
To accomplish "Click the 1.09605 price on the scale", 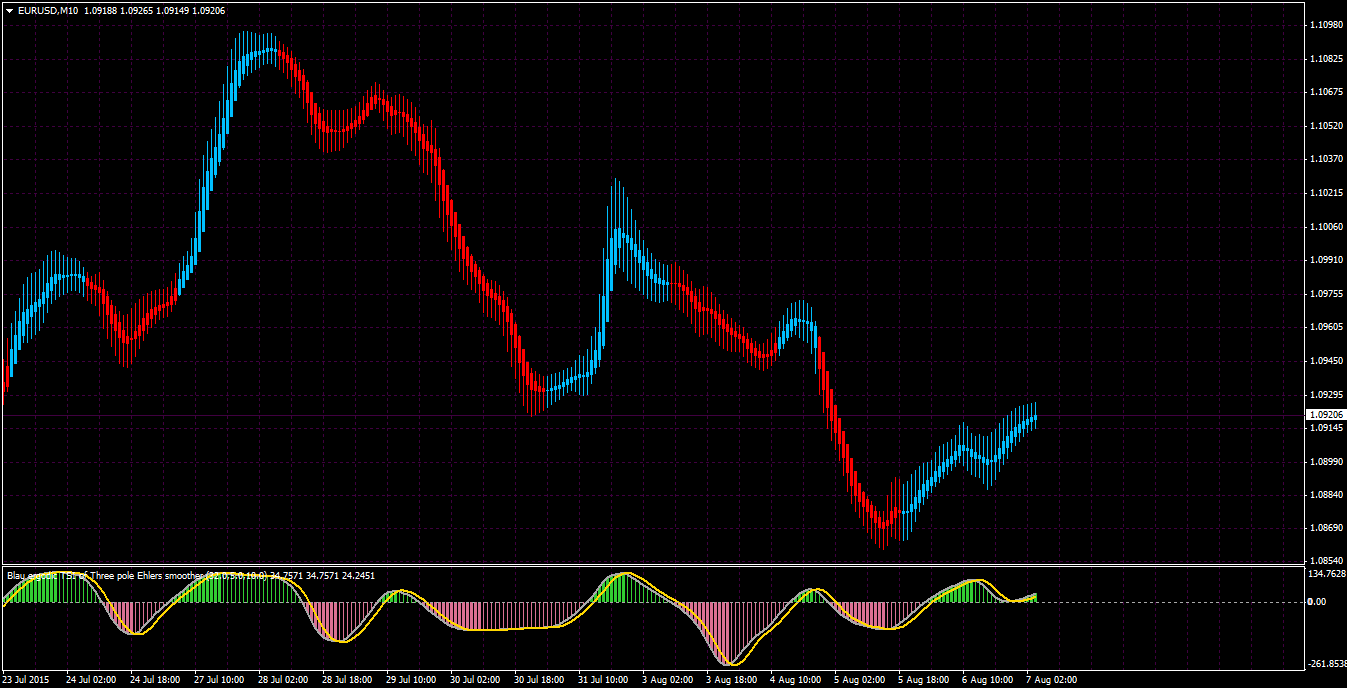I will click(1326, 327).
